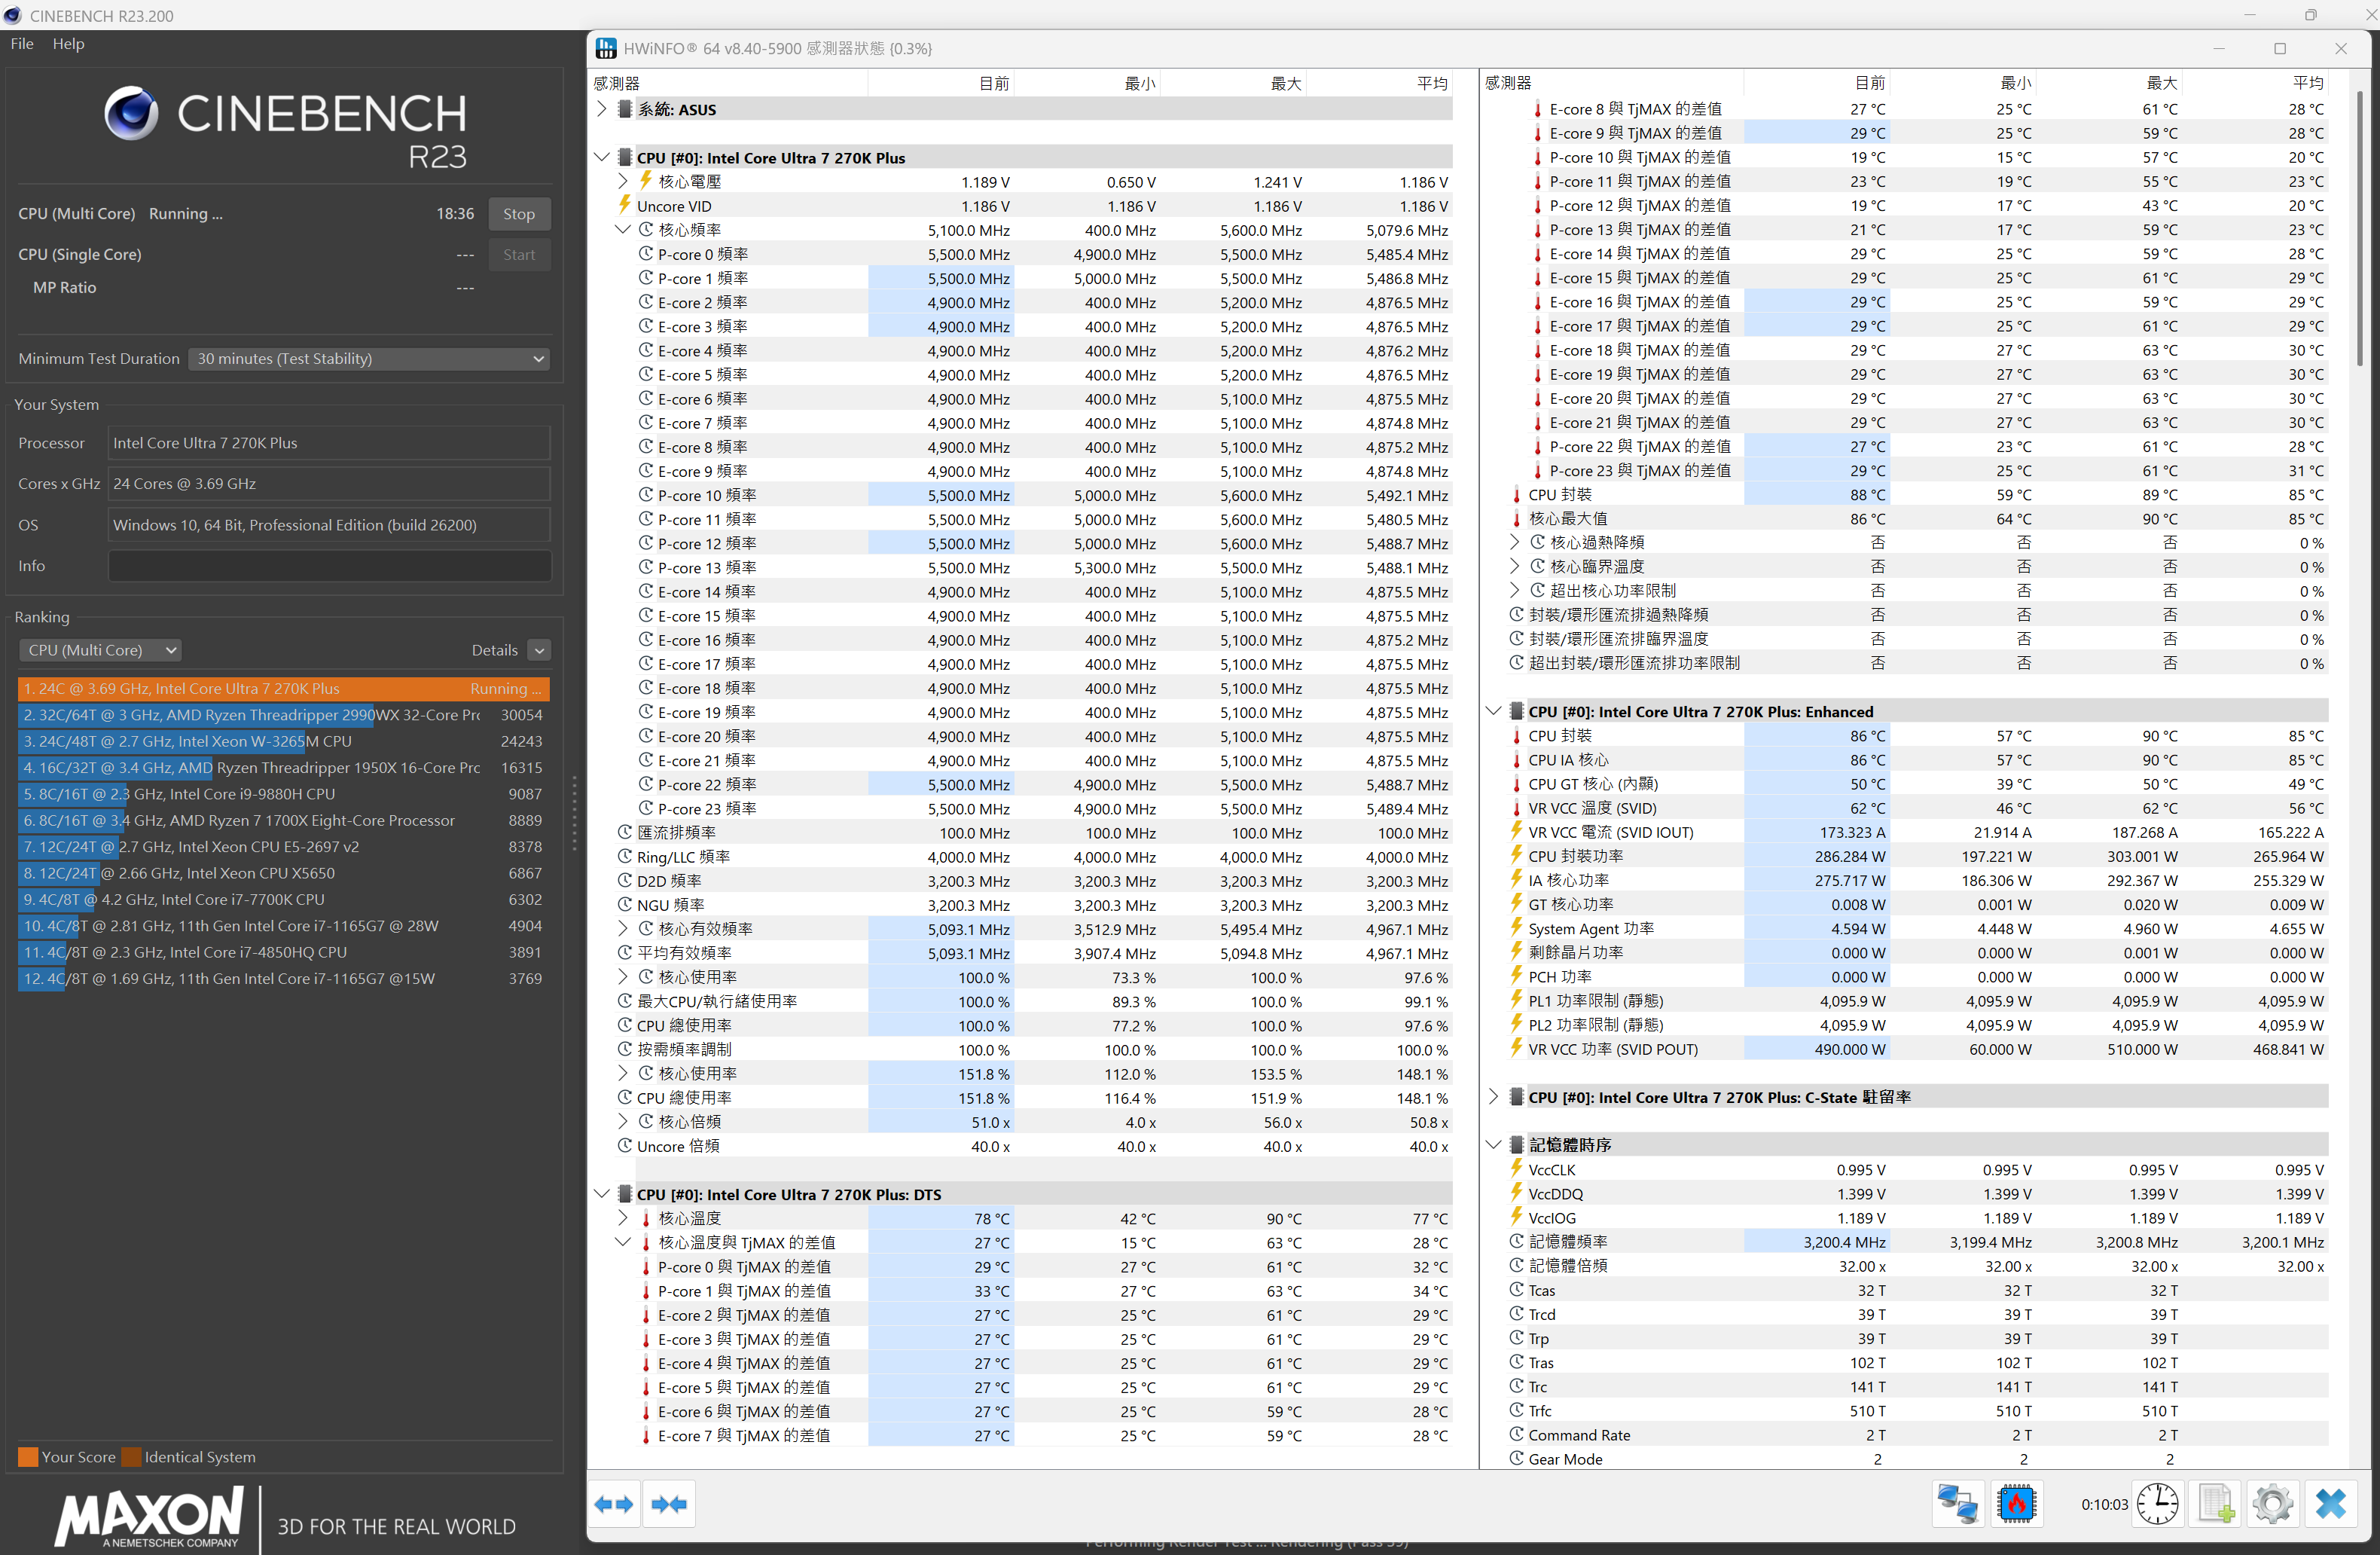Expand the 核心電壓 sensor node
This screenshot has width=2380, height=1555.
(x=622, y=181)
